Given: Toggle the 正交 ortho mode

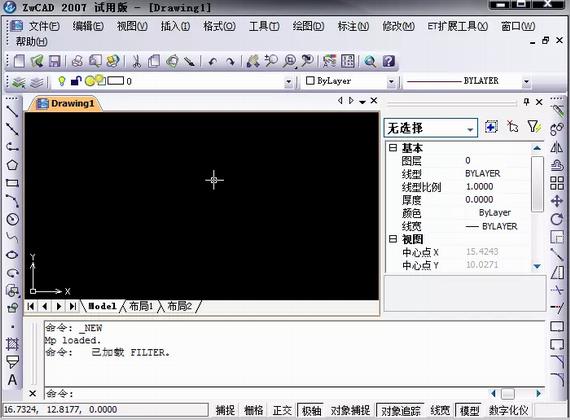Looking at the screenshot, I should pos(282,411).
